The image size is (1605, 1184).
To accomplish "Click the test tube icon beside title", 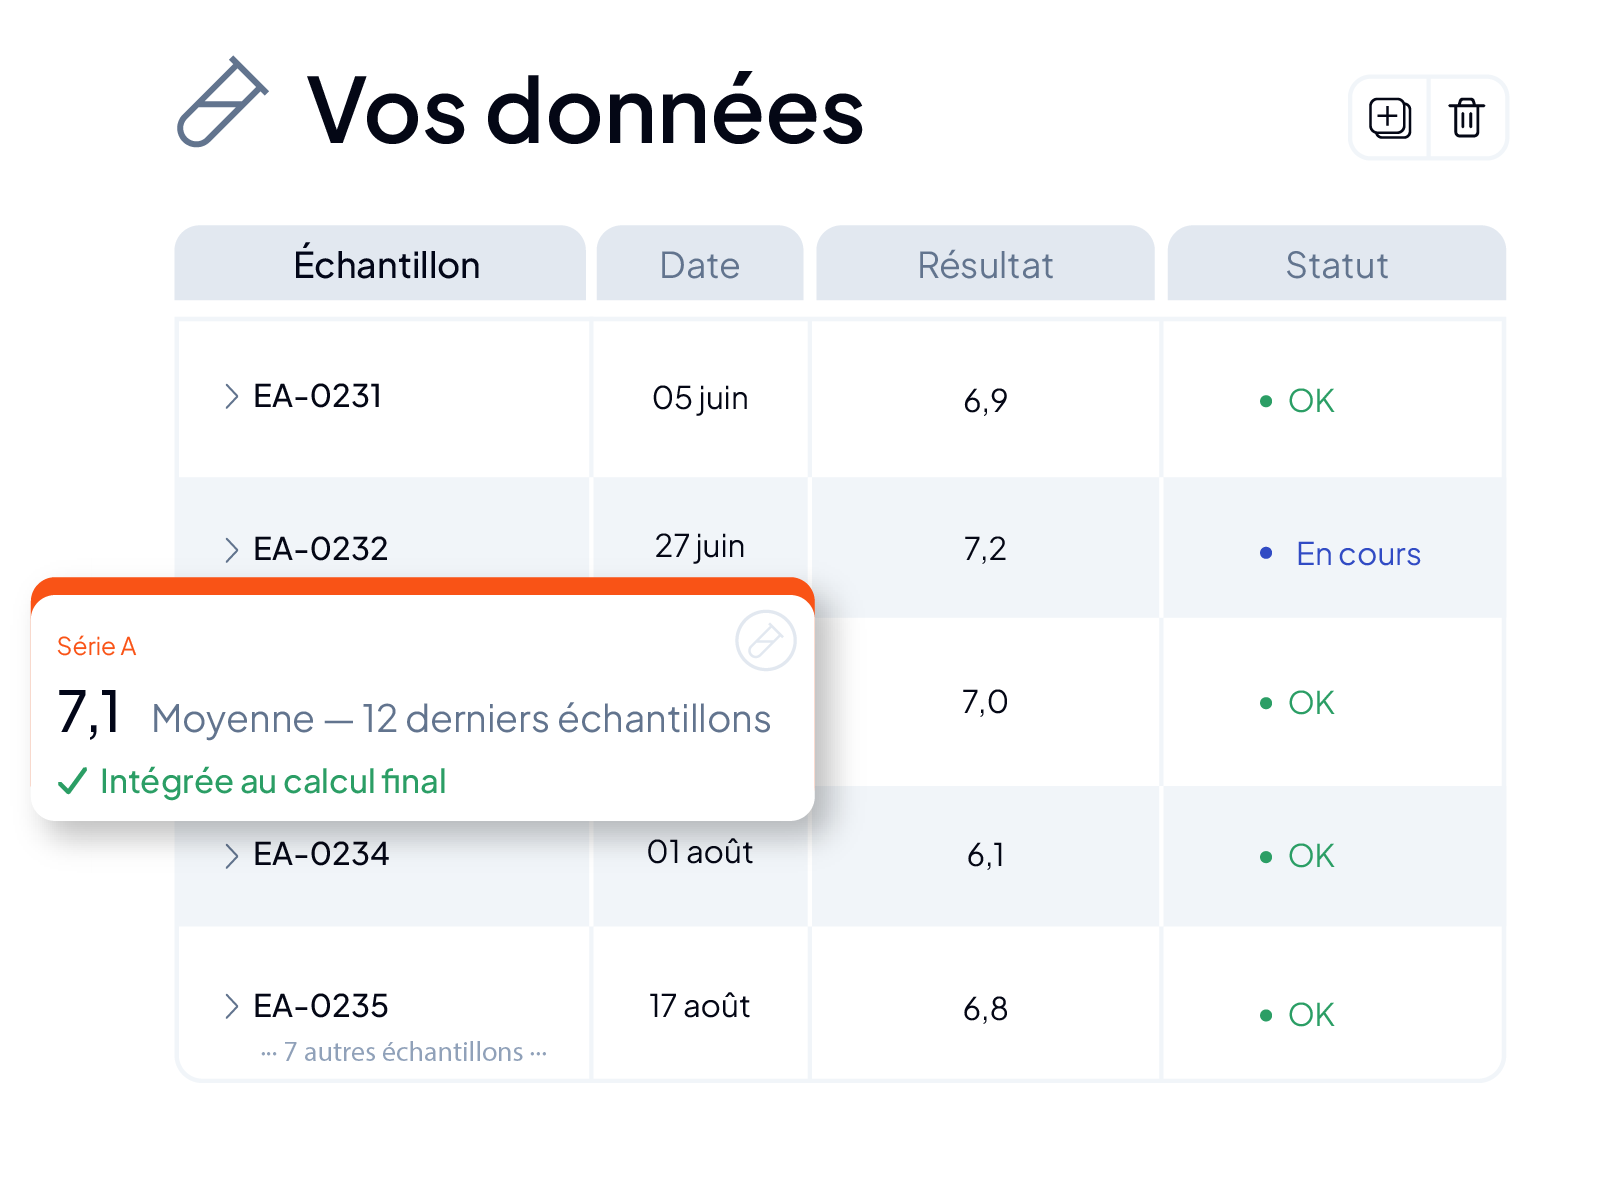I will click(223, 102).
